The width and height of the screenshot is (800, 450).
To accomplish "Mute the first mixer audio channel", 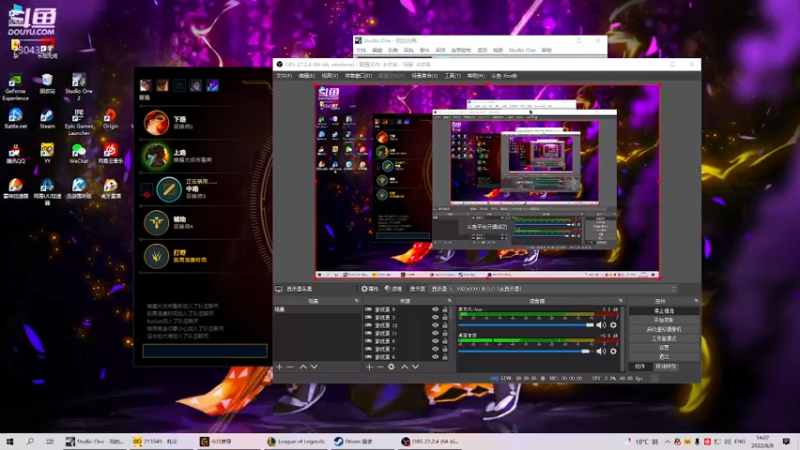I will tap(602, 325).
